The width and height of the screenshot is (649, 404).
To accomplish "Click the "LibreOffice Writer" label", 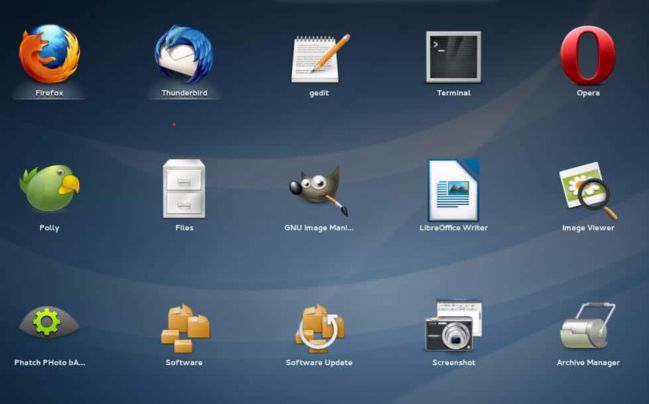I will click(x=454, y=228).
